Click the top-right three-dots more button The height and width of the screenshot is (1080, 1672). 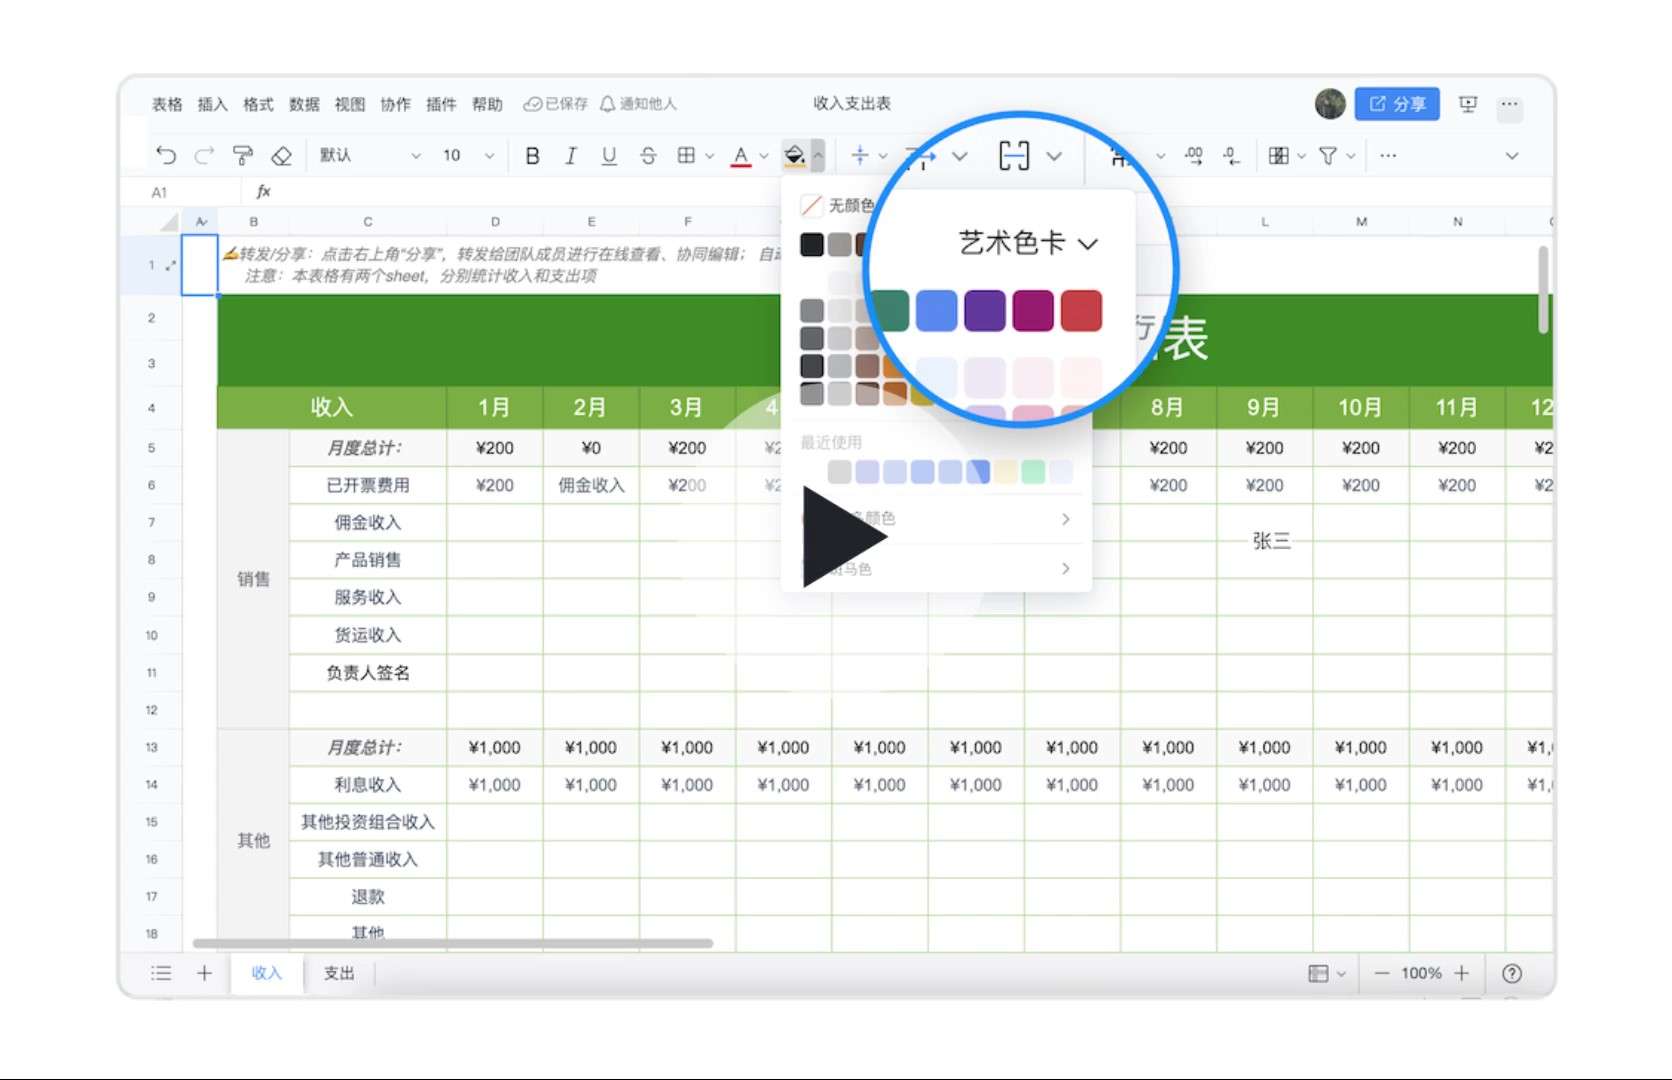1510,104
